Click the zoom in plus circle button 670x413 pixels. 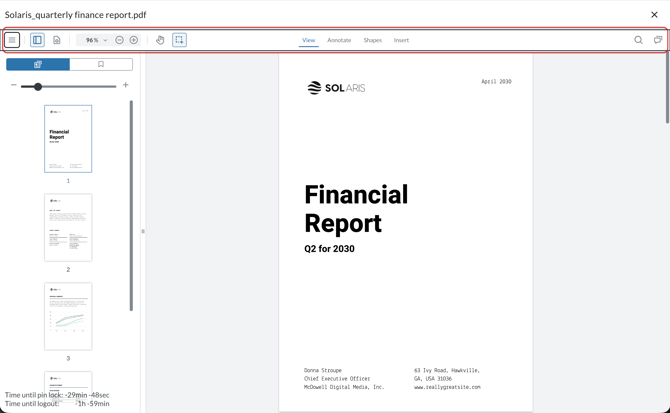(134, 40)
